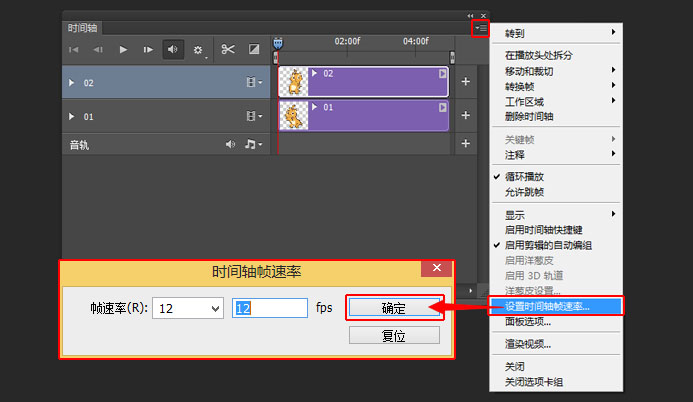The width and height of the screenshot is (693, 402).
Task: Click the filmstrip icon on track 02
Action: pos(252,83)
